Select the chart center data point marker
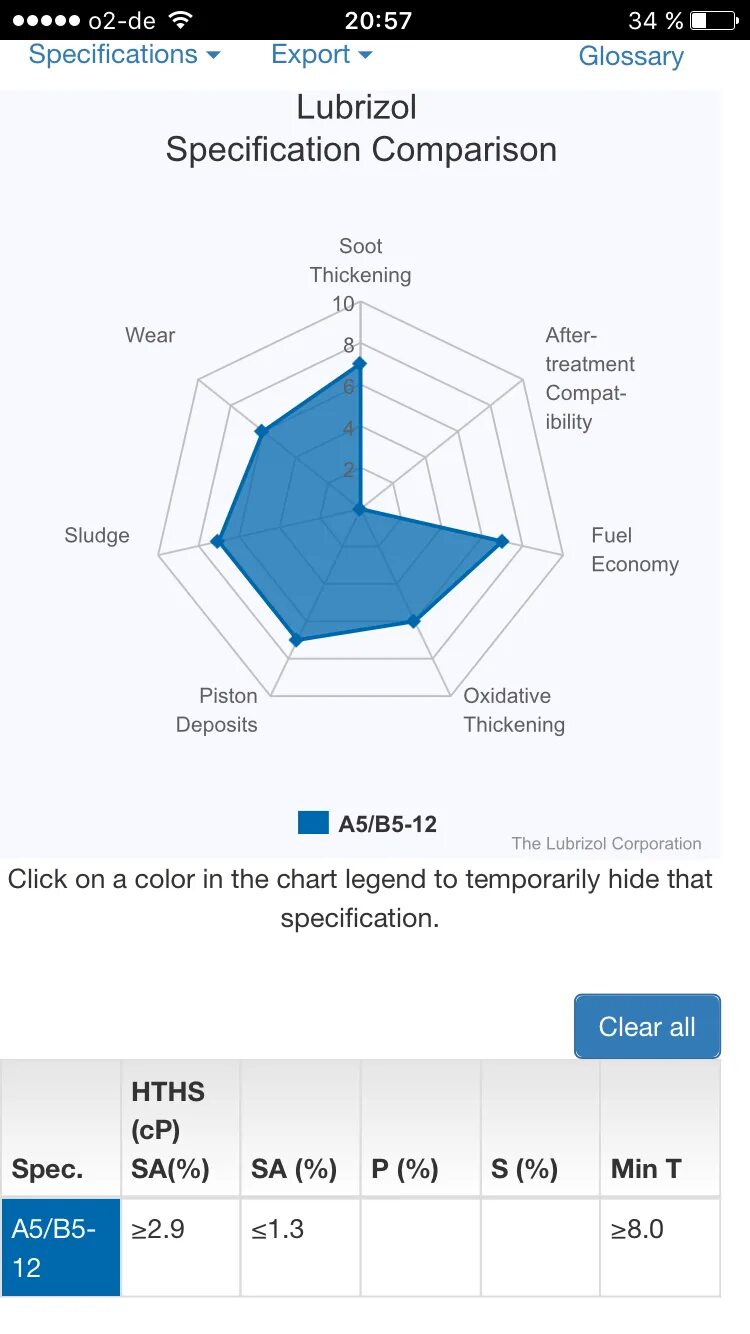 pos(360,510)
